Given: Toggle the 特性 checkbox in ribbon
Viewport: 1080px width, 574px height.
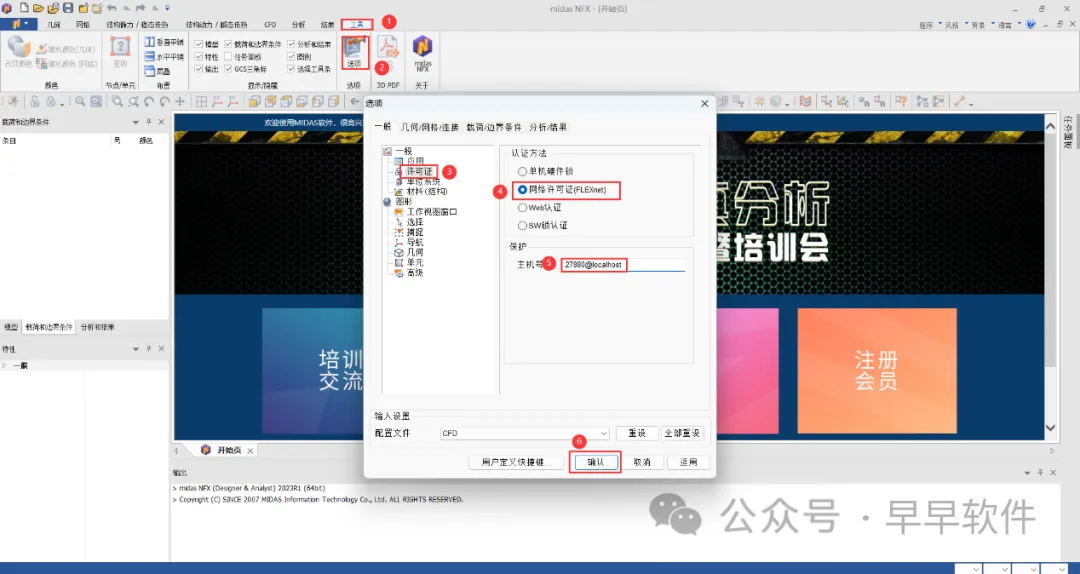Looking at the screenshot, I should pos(198,57).
